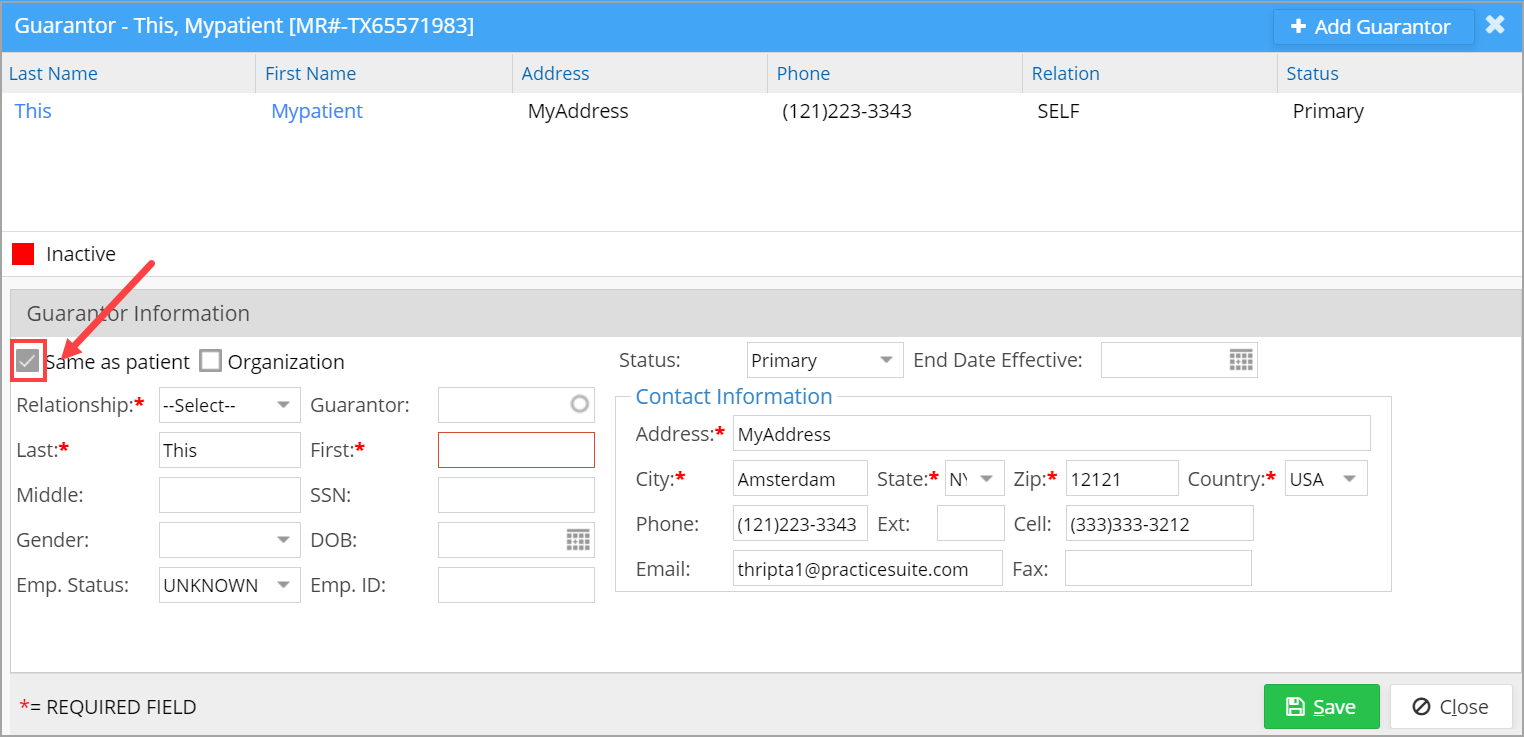Expand the Relationship dropdown
1524x737 pixels.
229,405
